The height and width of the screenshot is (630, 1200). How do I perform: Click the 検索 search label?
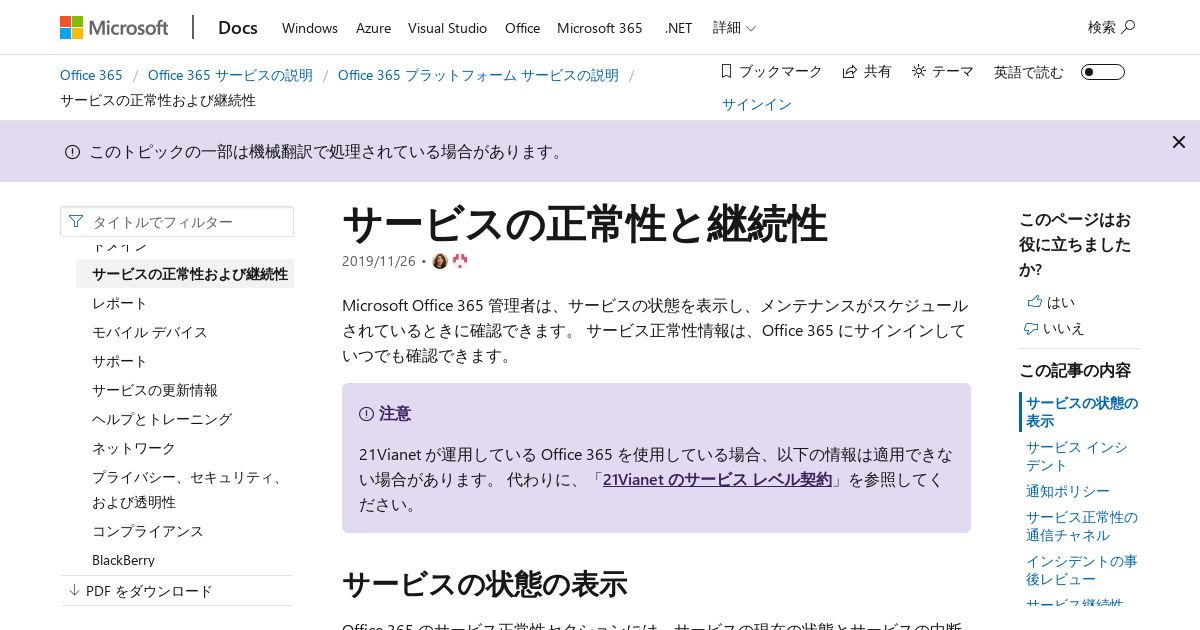click(x=1102, y=28)
